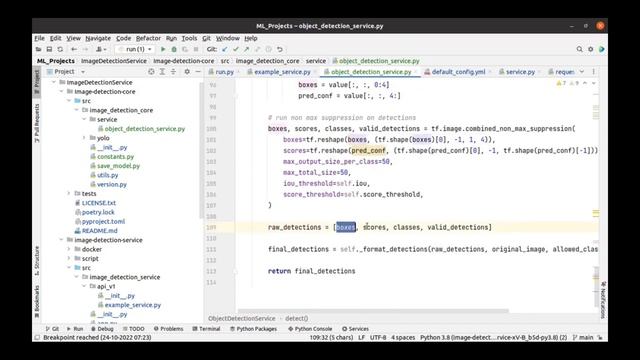Click the Git Update Project blue arrow
Screen dimensions: 640x360
tap(224, 49)
